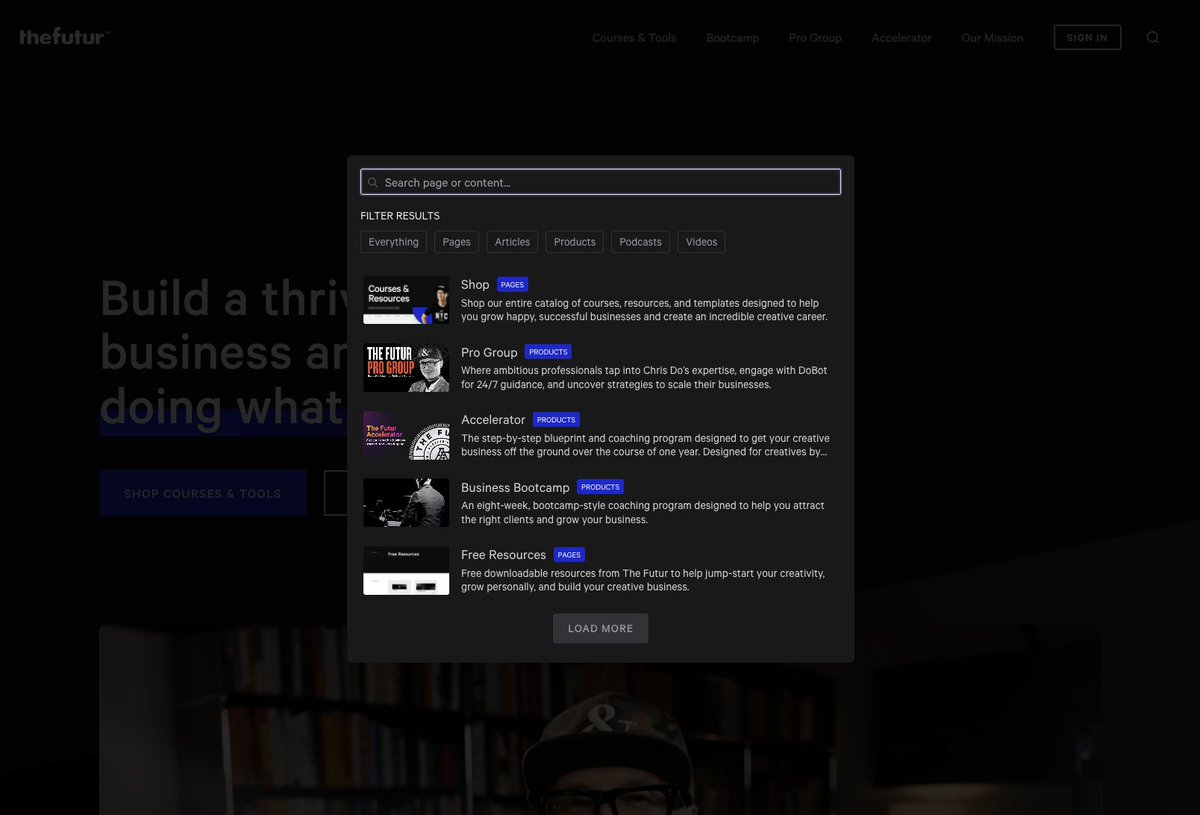Click the Business Bootcamp description text
The image size is (1200, 815).
pyautogui.click(x=643, y=512)
